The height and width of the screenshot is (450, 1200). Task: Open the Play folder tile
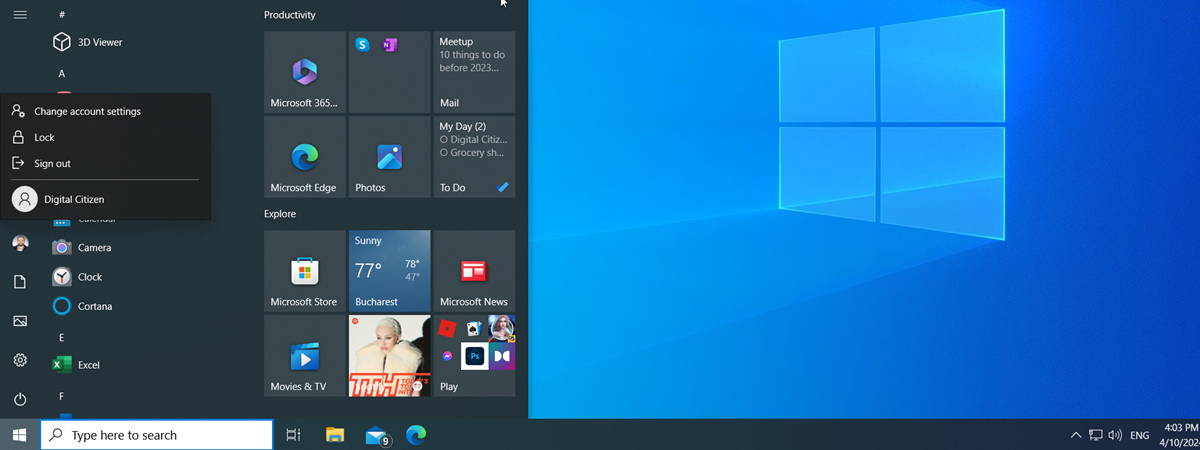(474, 356)
